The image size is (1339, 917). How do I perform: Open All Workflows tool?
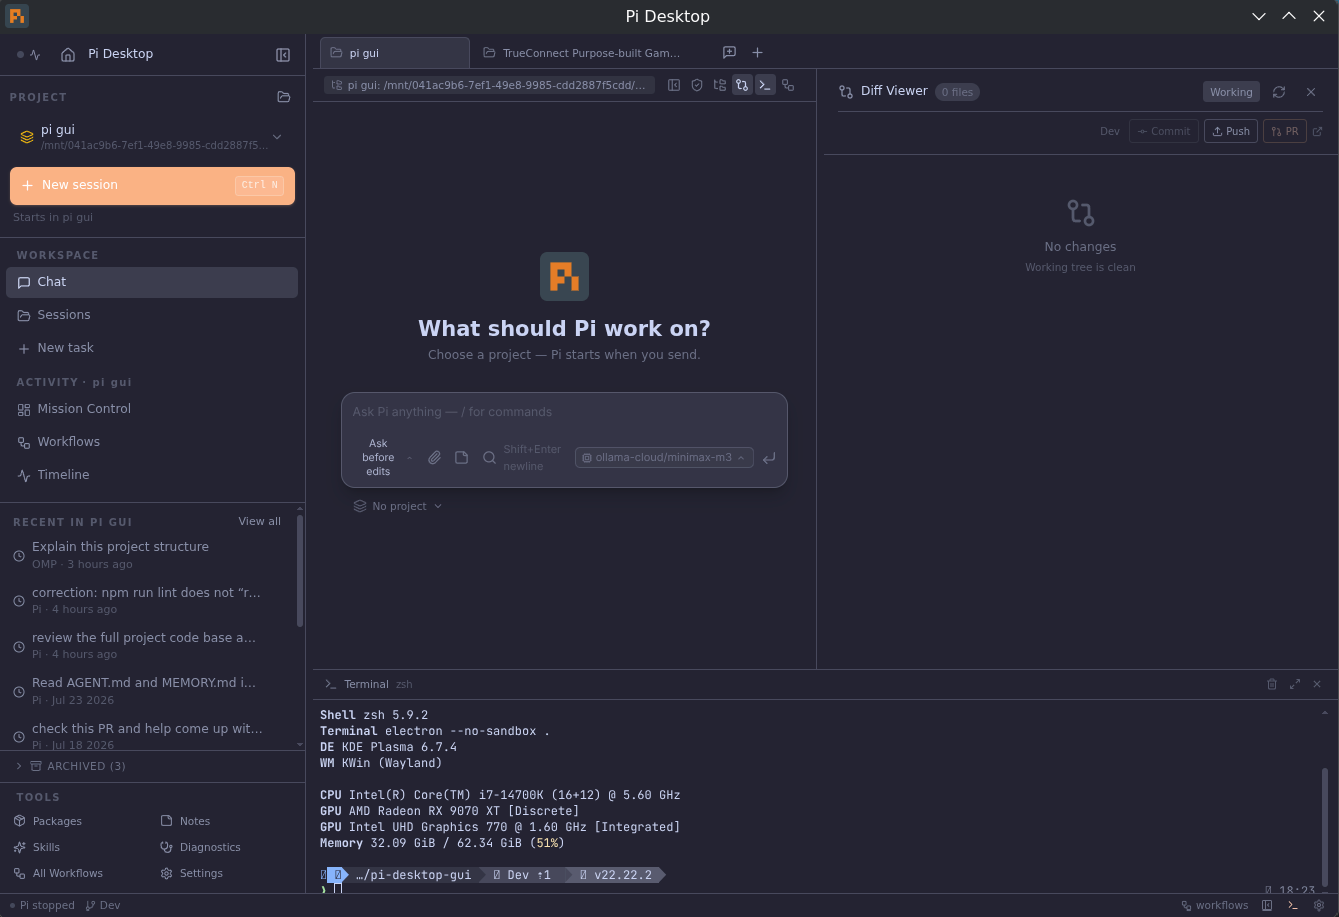[x=59, y=873]
